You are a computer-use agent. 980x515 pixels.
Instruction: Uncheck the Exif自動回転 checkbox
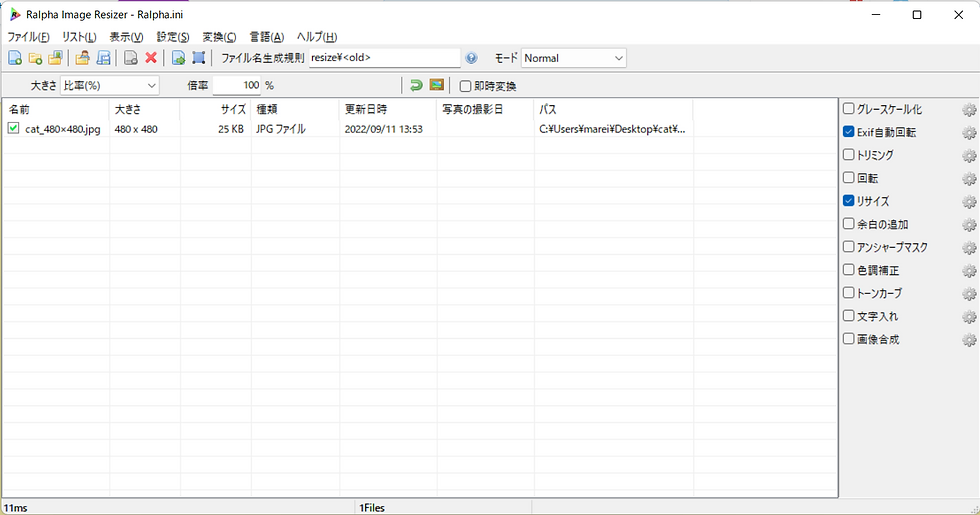coord(848,132)
